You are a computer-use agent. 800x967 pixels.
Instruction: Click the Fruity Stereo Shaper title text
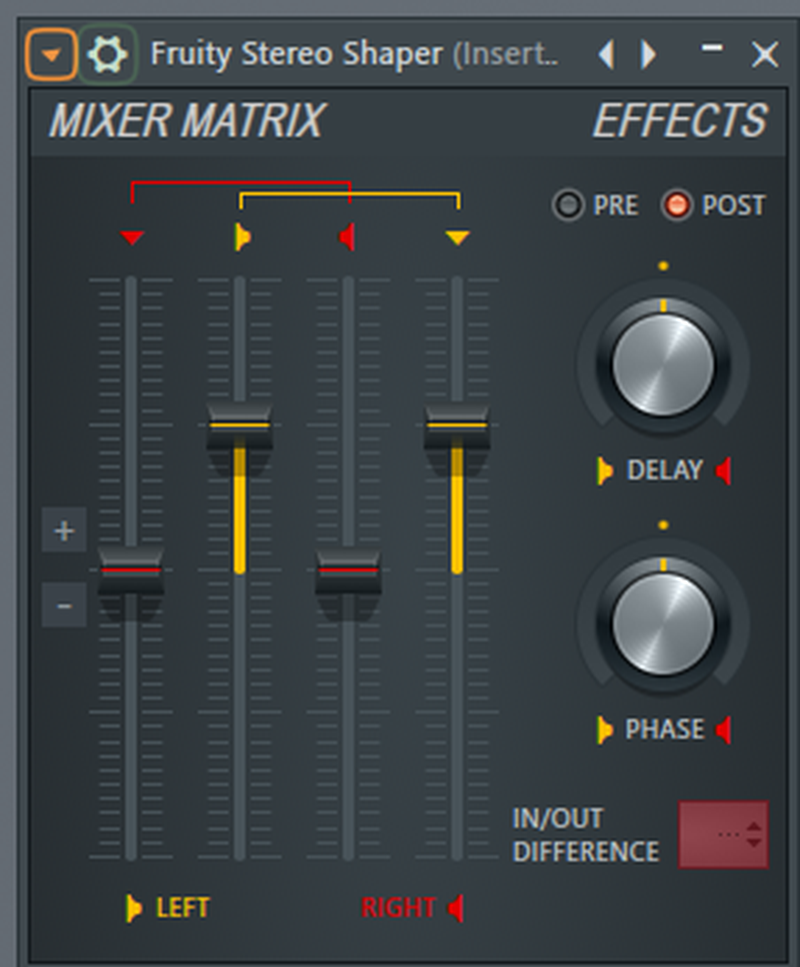[x=297, y=54]
